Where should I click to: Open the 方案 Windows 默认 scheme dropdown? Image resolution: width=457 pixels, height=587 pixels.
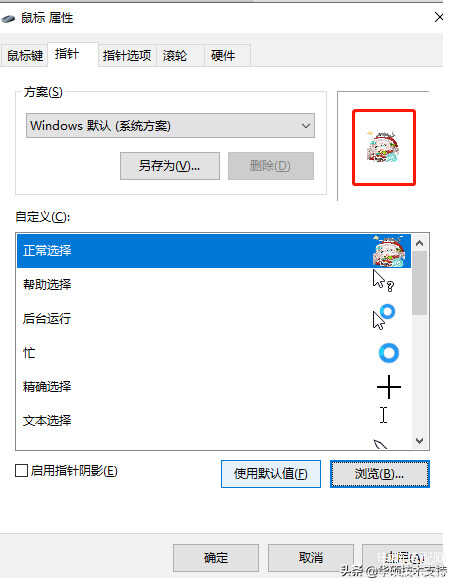click(170, 126)
